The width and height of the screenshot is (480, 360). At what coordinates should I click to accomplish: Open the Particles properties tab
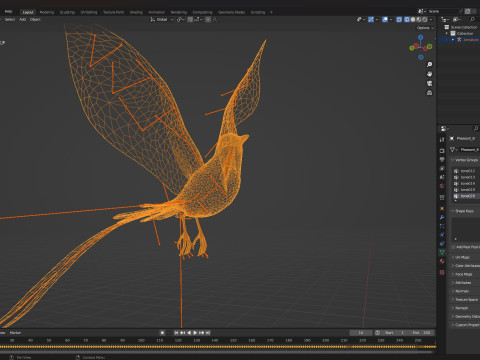(442, 226)
